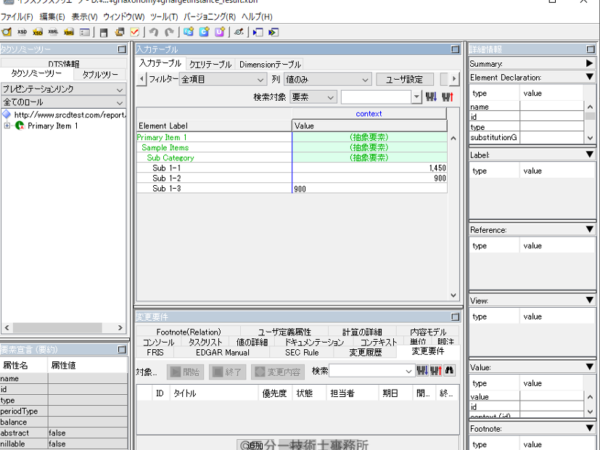
Task: Click the plain XSD toolbar icon
Action: coord(22,32)
